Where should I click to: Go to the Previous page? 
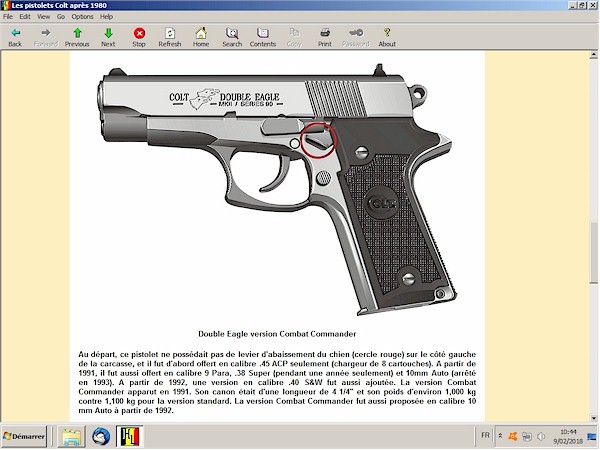[77, 37]
